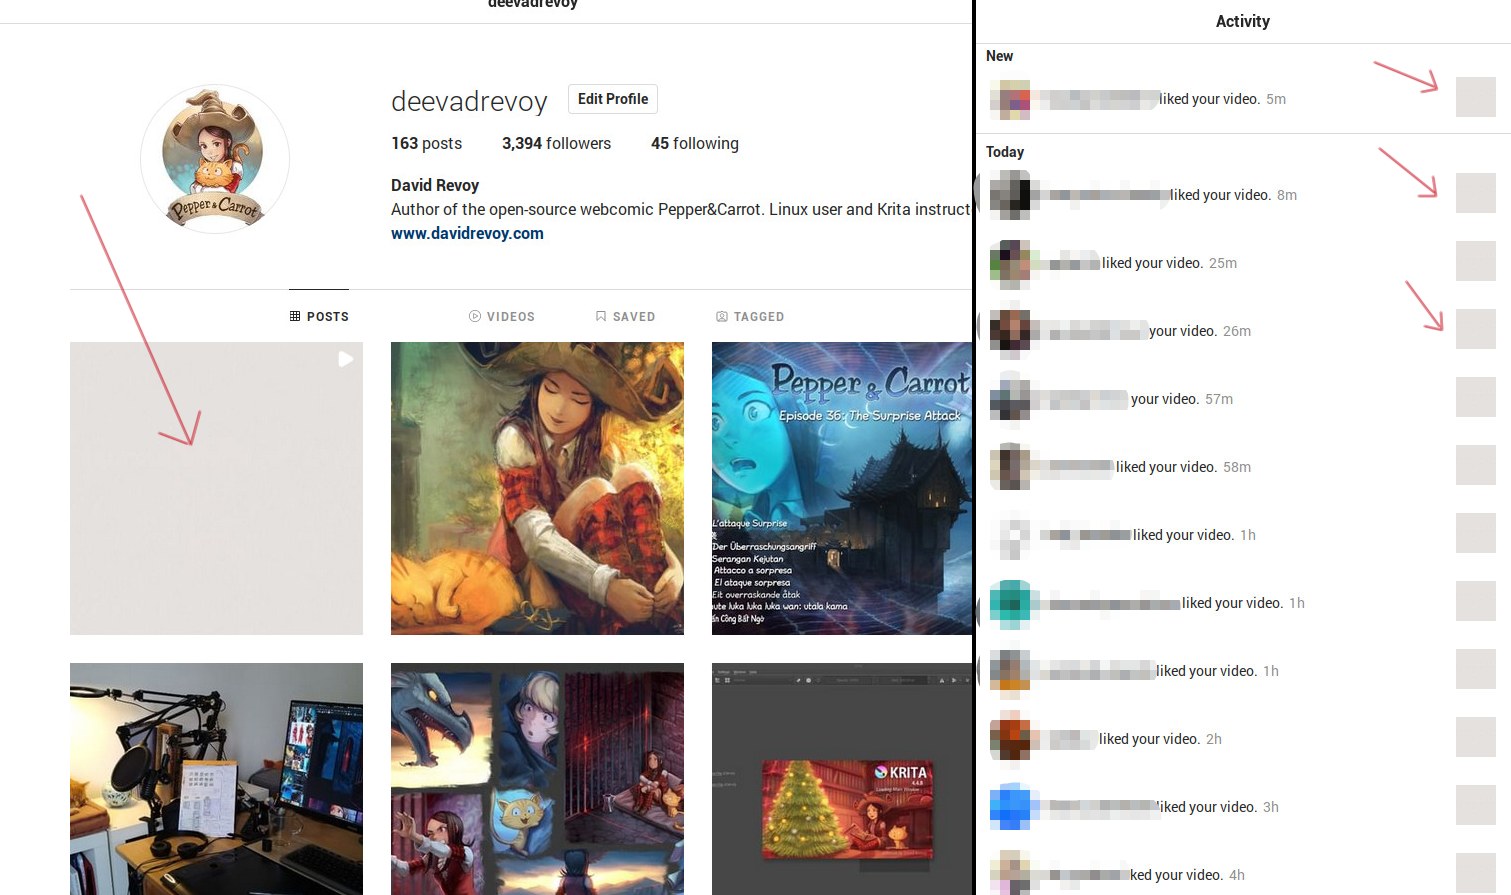The width and height of the screenshot is (1511, 895).
Task: Open the avatar of the 8m activity row
Action: (x=1010, y=195)
